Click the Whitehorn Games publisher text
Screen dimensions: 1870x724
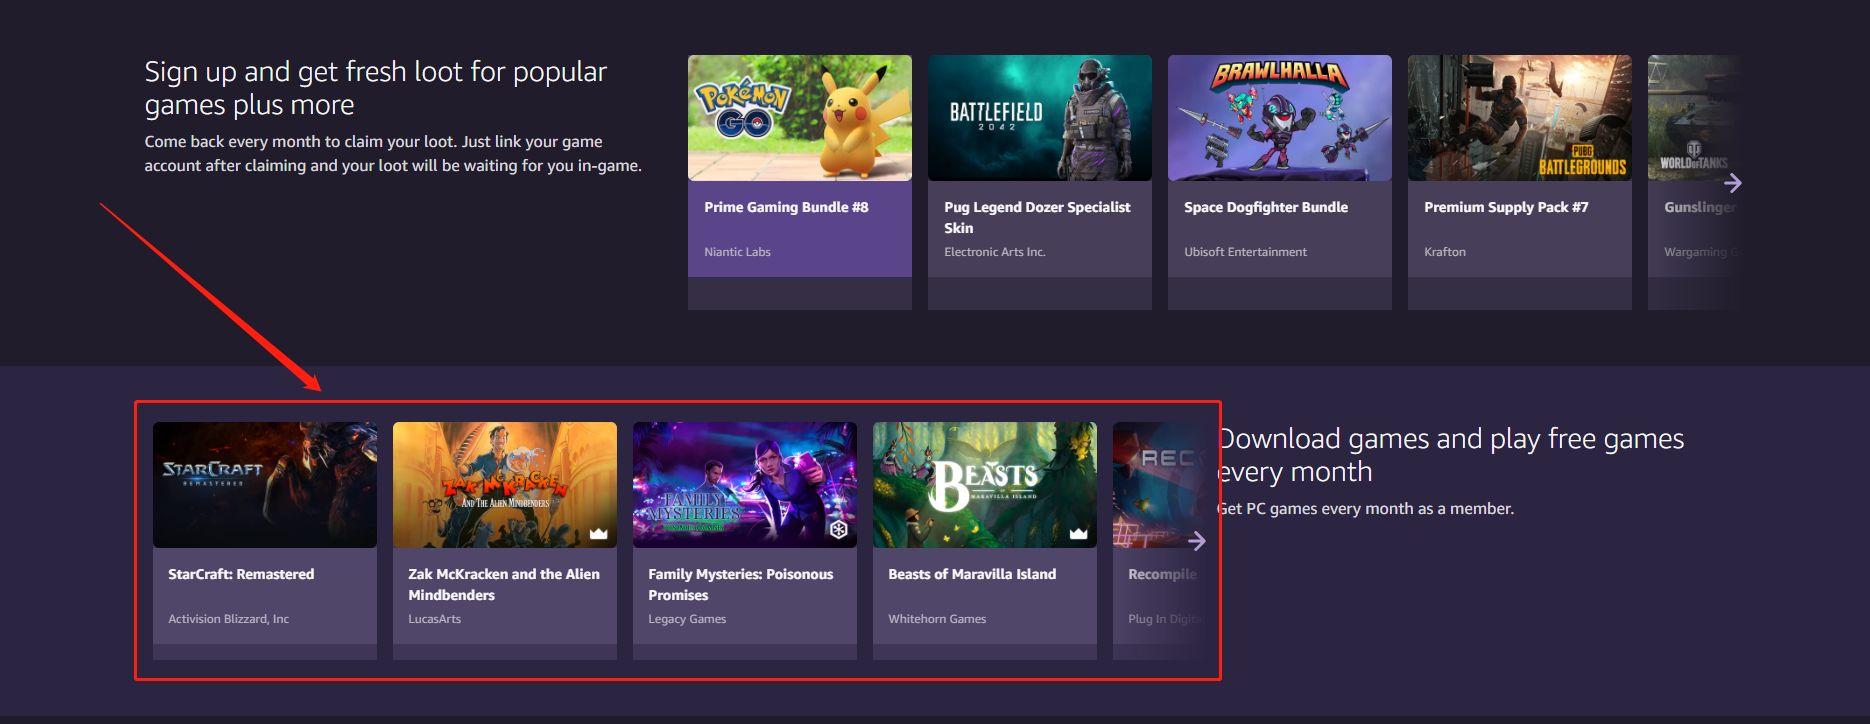pyautogui.click(x=937, y=619)
